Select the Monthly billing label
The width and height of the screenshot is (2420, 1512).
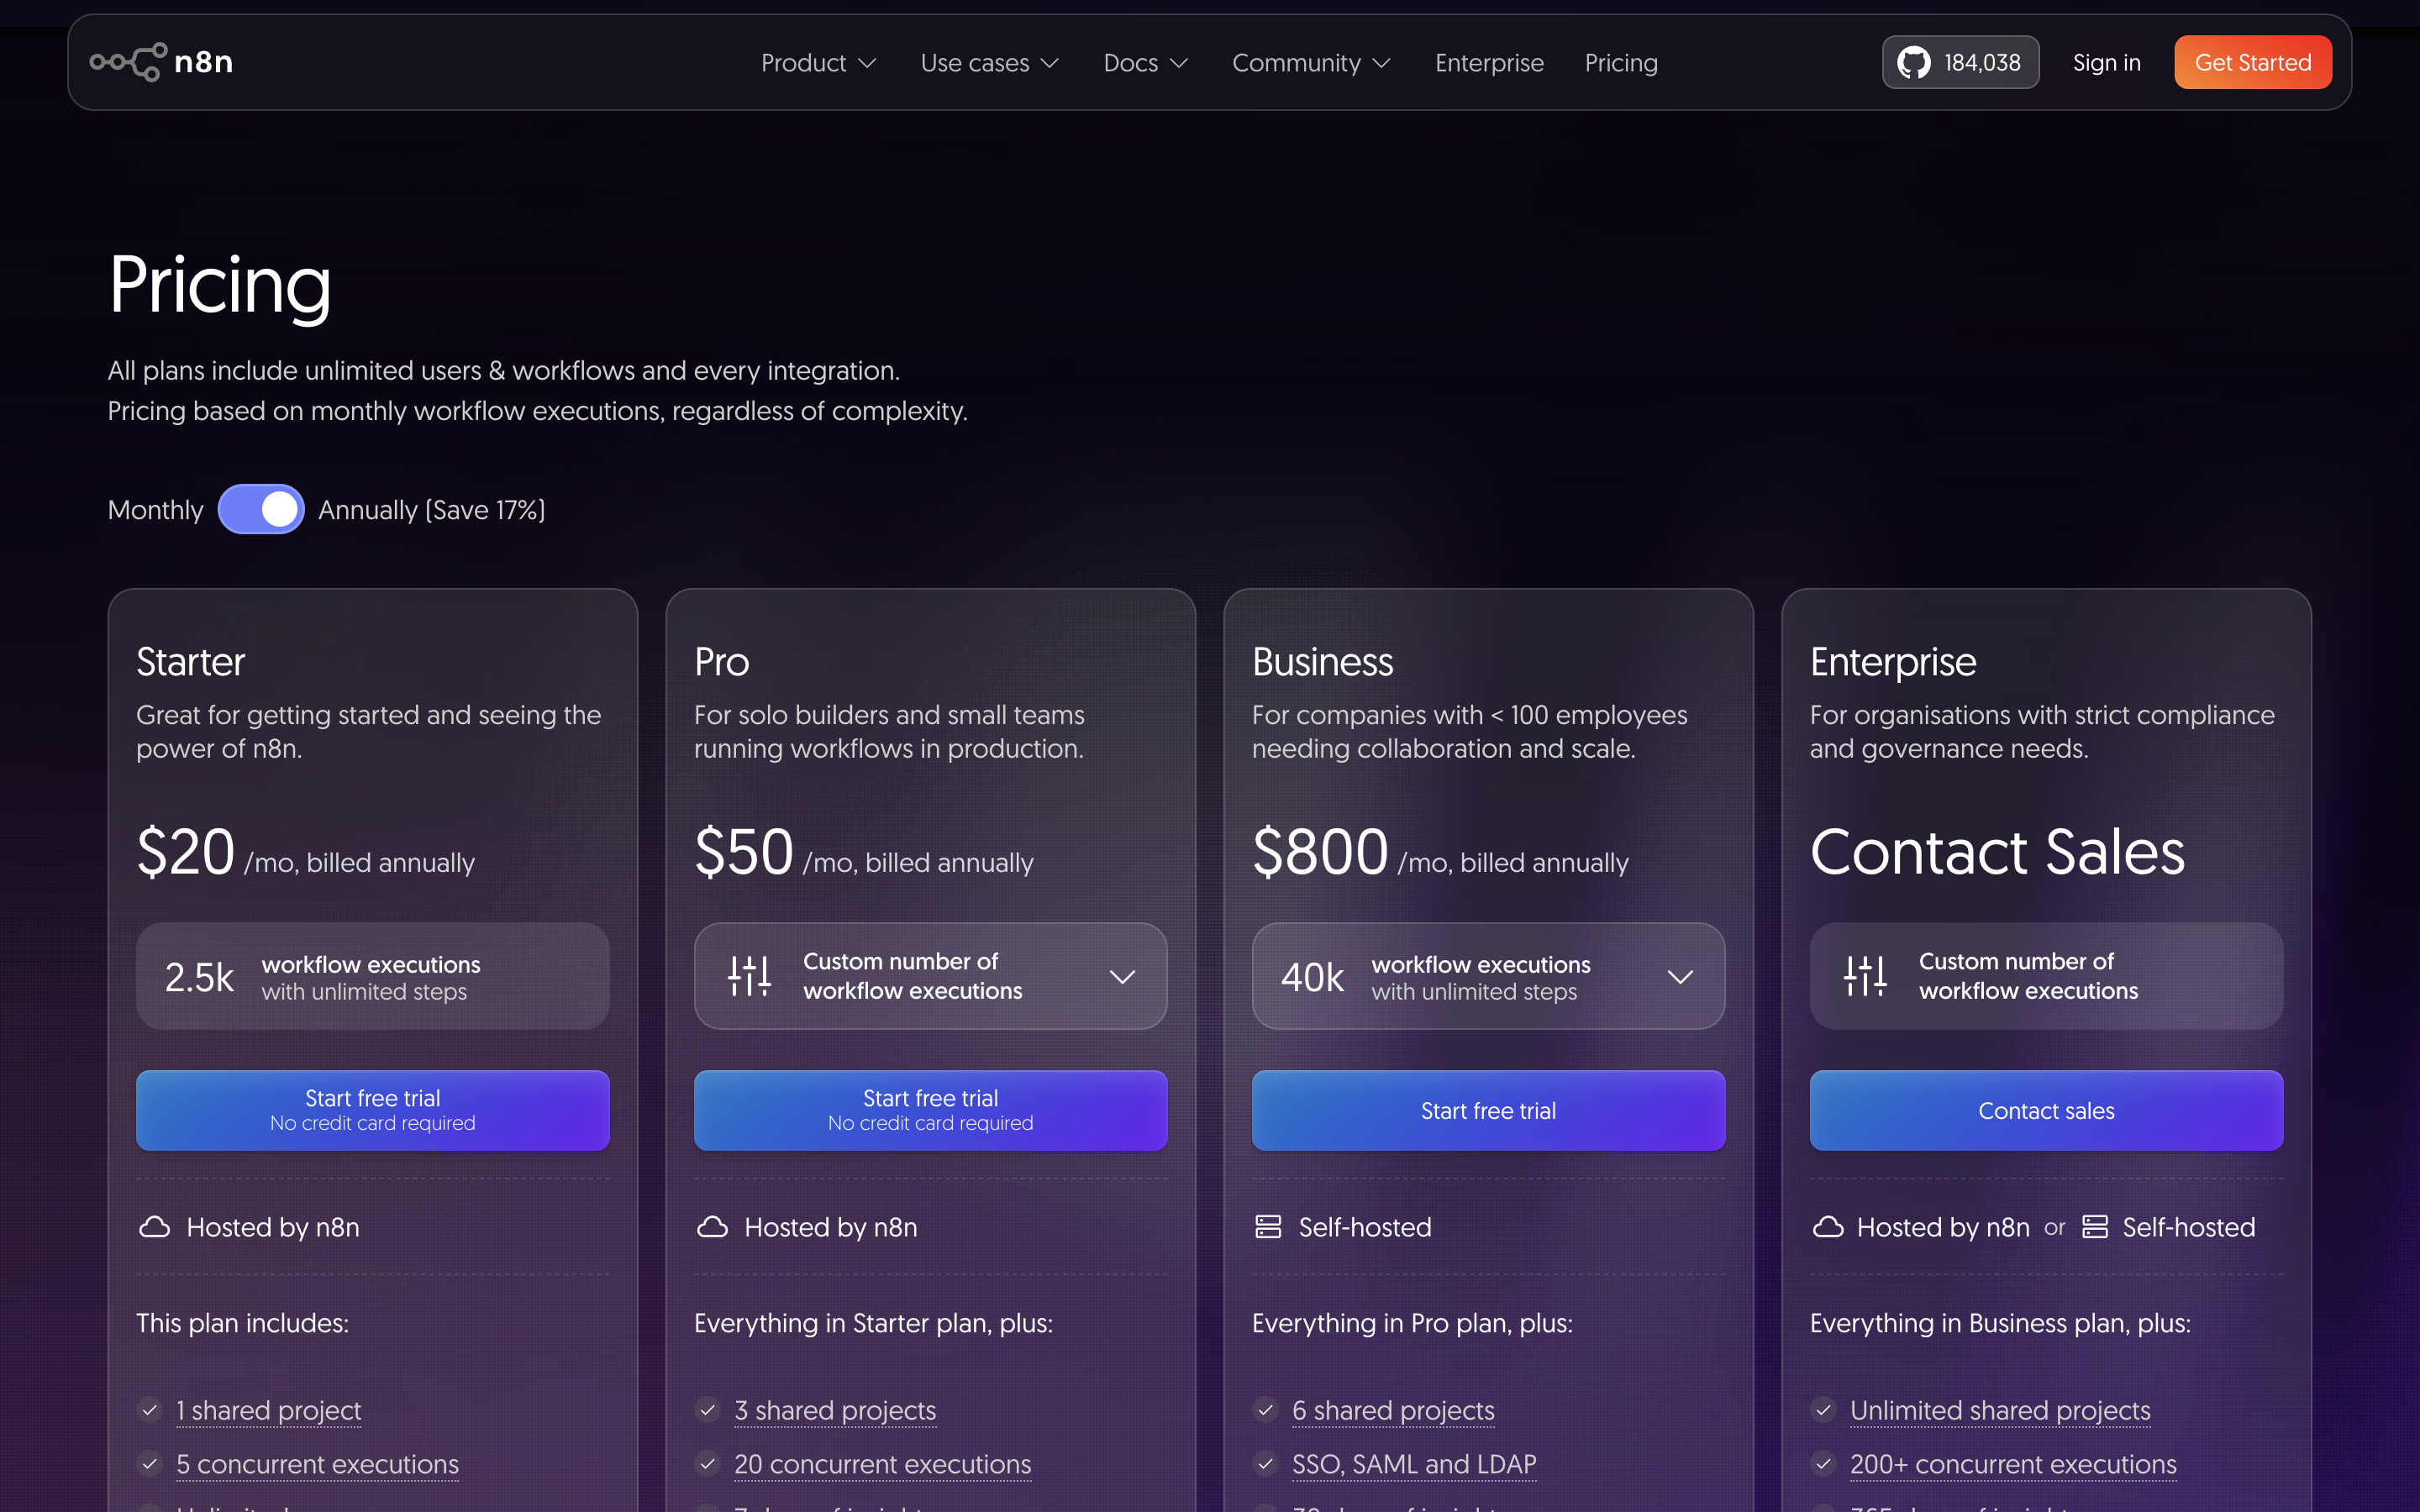(155, 510)
